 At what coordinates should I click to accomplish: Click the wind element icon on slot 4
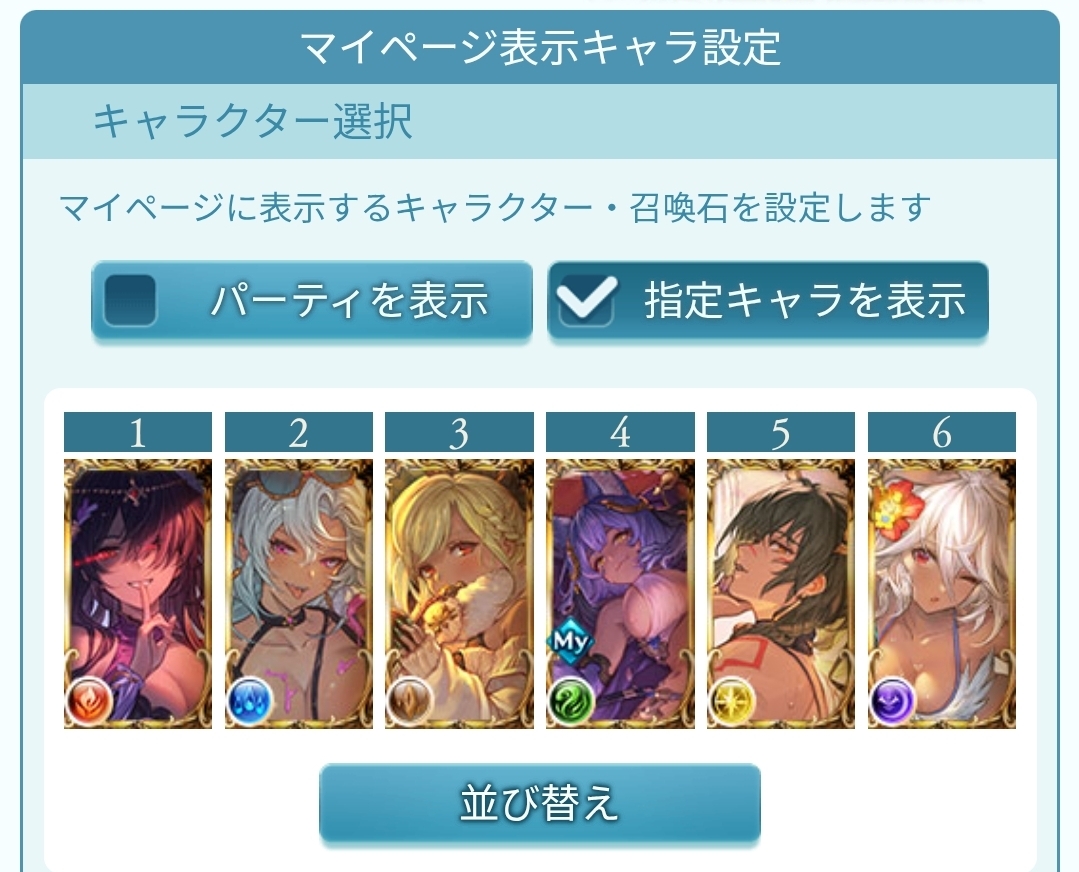[571, 700]
